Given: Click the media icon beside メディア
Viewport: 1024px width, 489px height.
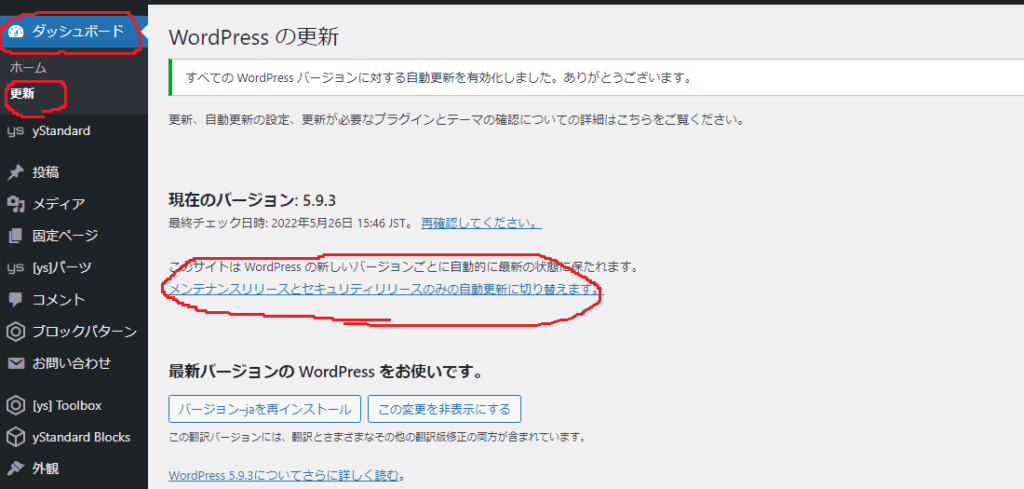Looking at the screenshot, I should tap(16, 204).
